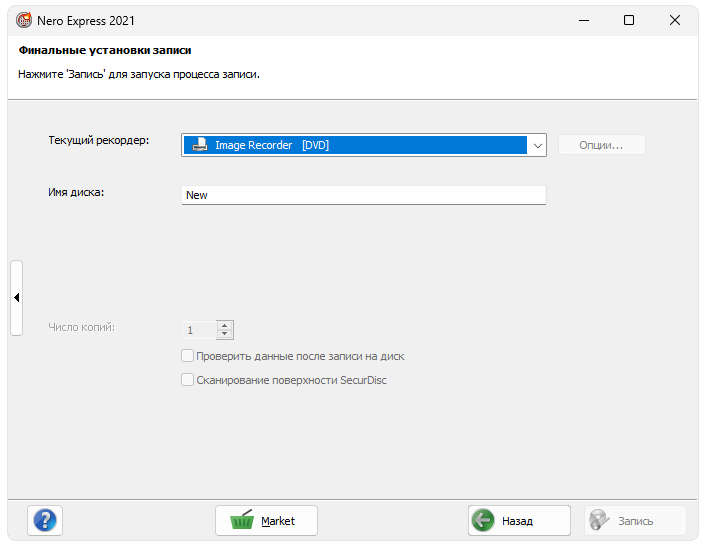The width and height of the screenshot is (704, 547).
Task: Click the 'Финальные установки записи' heading
Action: pos(105,50)
